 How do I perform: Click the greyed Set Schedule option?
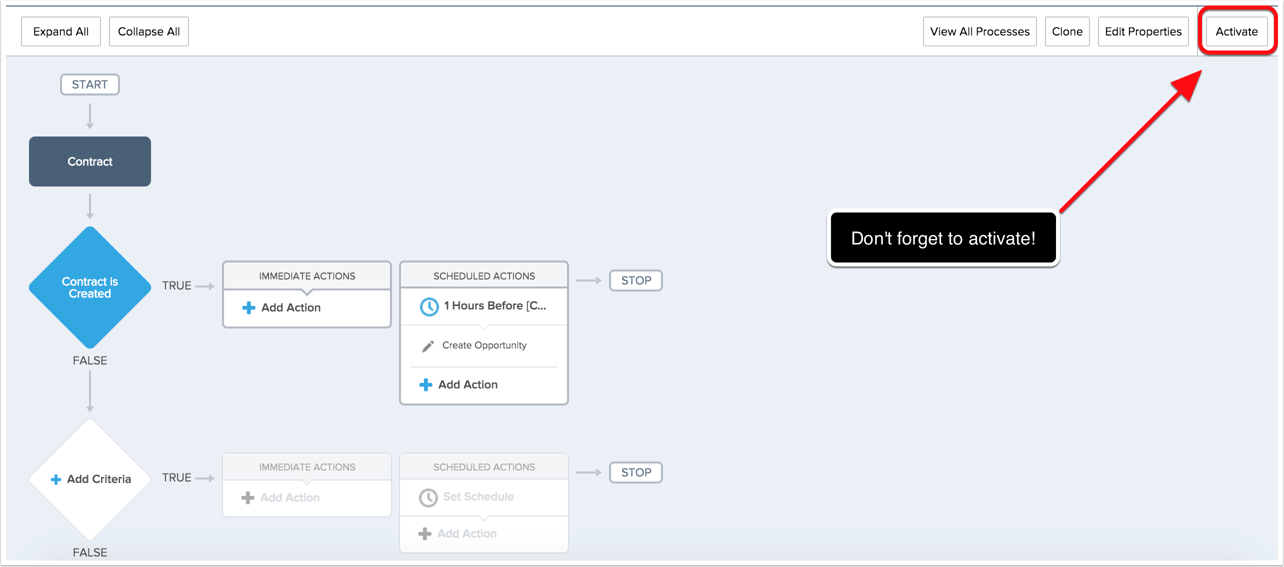[478, 497]
